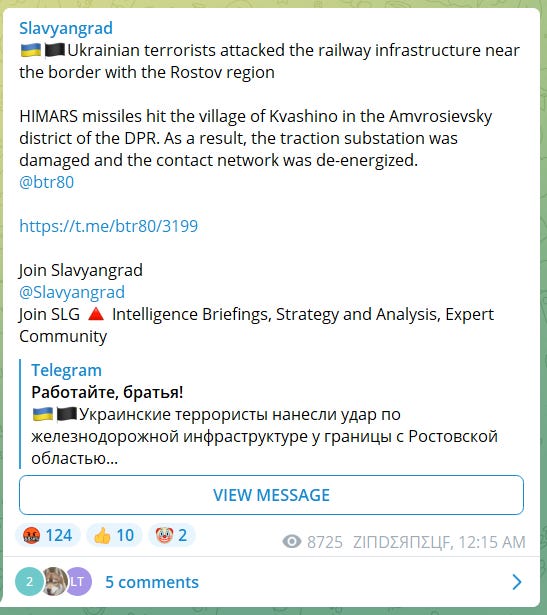Follow the t.me/btr80/3199 link
547x615 pixels.
click(109, 226)
